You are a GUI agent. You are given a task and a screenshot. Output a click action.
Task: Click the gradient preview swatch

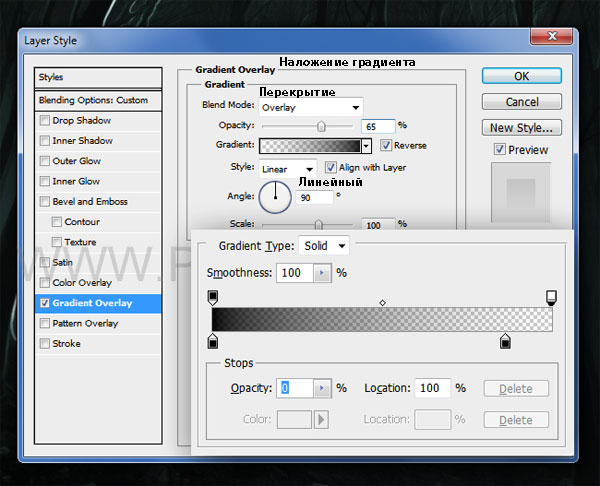(x=310, y=146)
